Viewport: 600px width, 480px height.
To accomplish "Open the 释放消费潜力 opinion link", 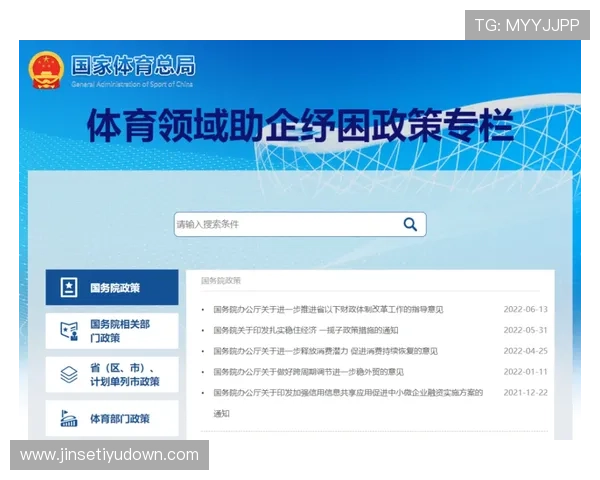I will [326, 351].
